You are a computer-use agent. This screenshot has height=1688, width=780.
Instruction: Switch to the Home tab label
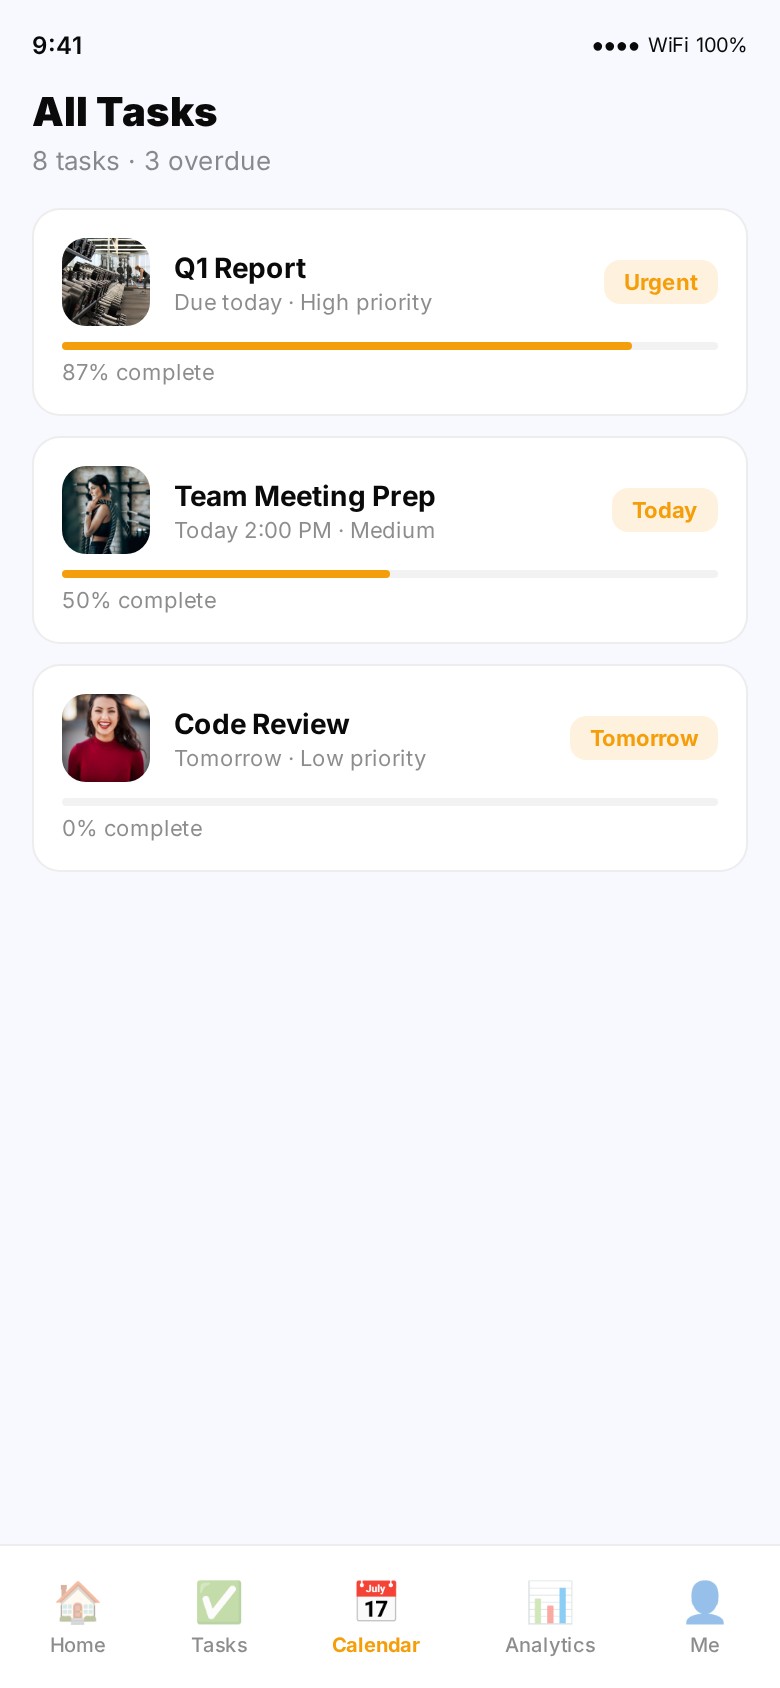(x=77, y=1645)
